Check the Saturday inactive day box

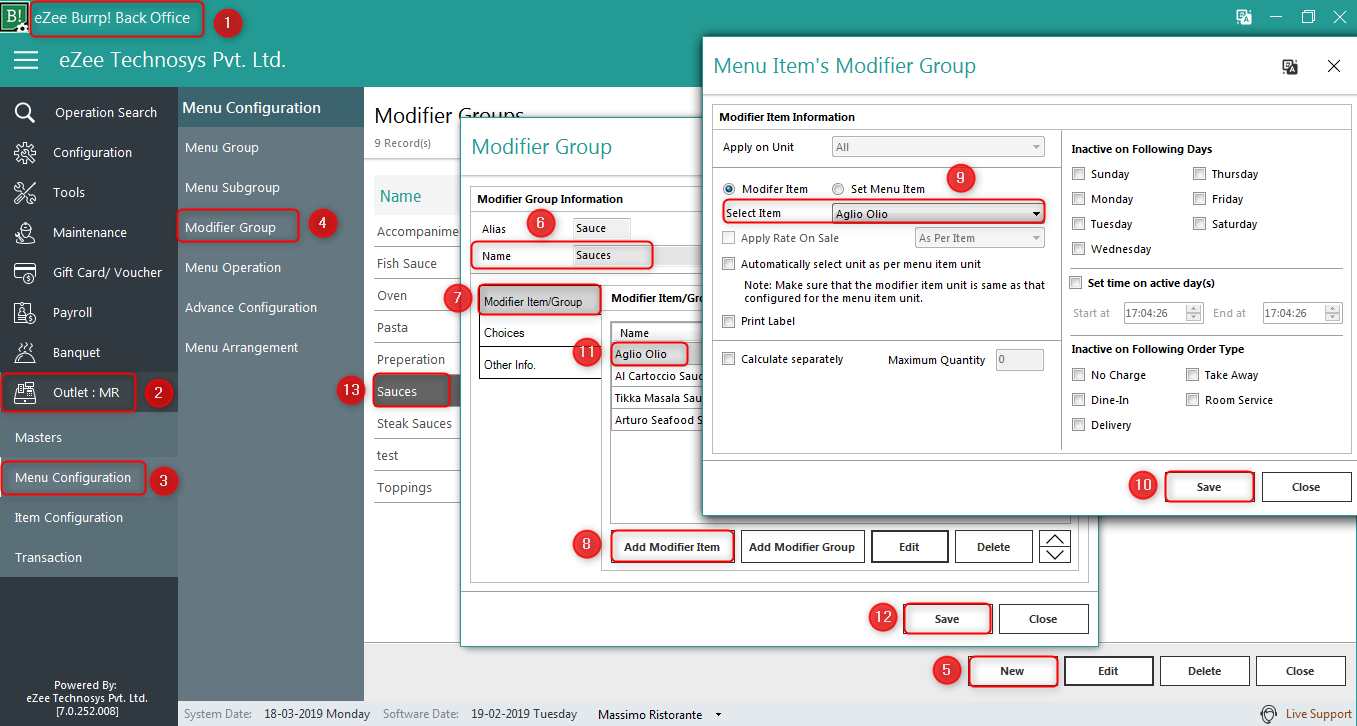tap(1199, 224)
